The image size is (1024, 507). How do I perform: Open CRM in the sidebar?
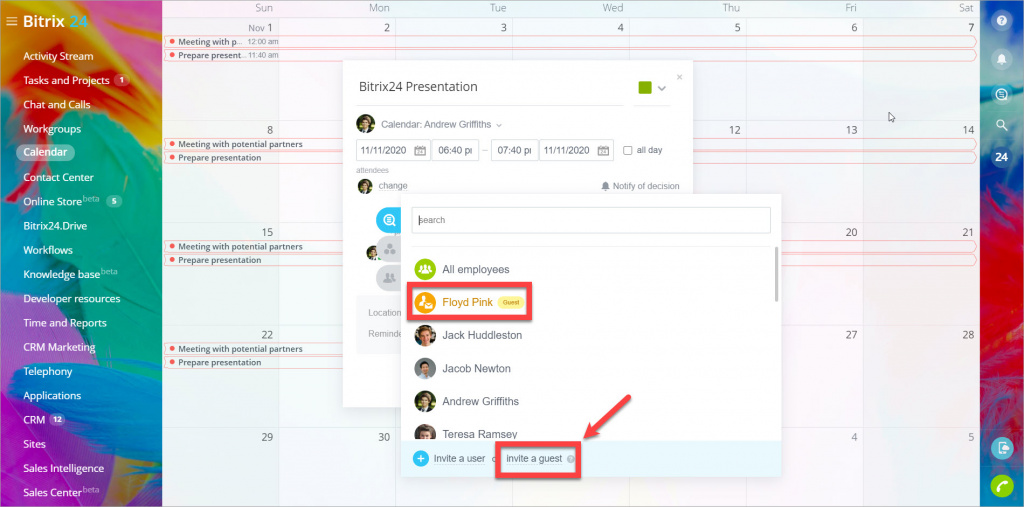point(35,419)
